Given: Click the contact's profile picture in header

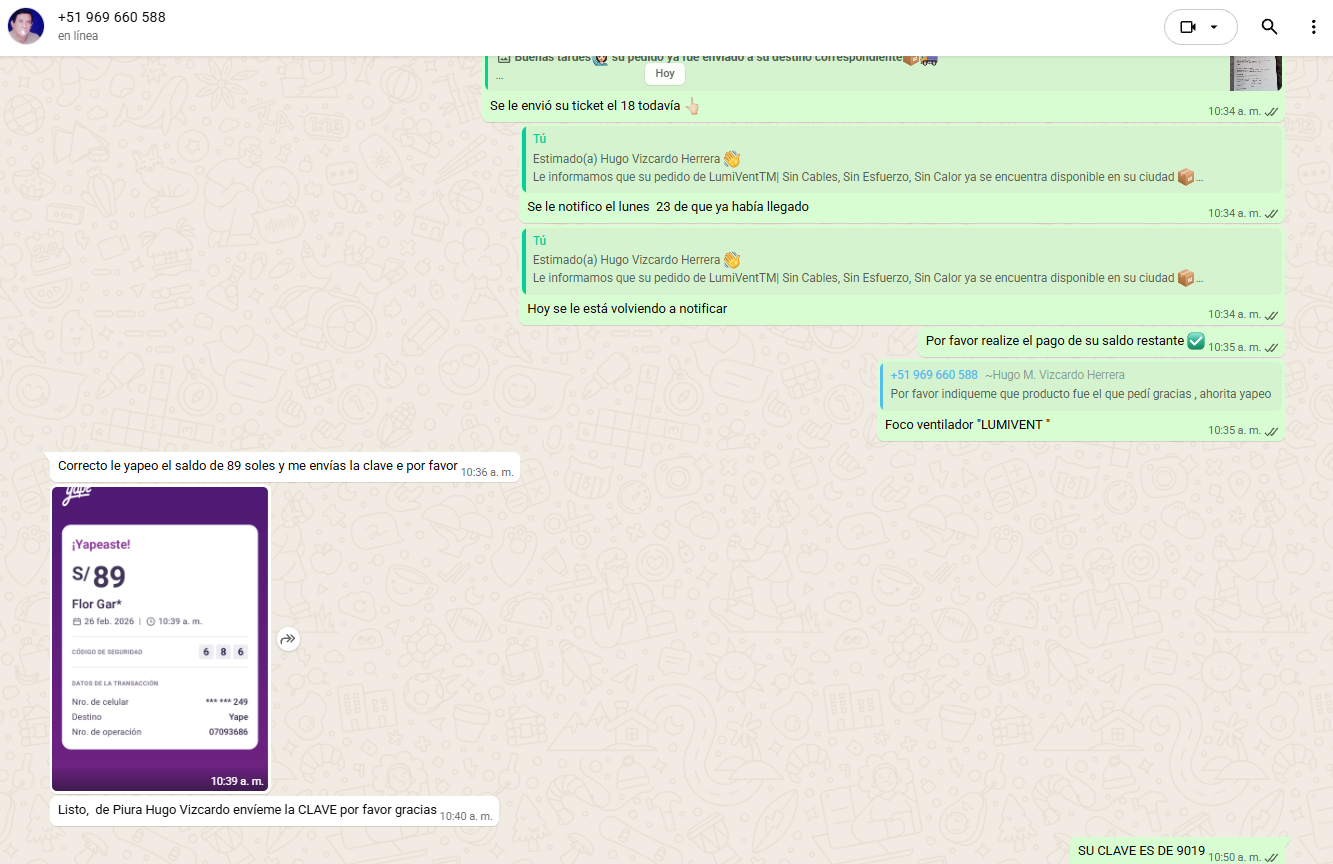Looking at the screenshot, I should pyautogui.click(x=26, y=26).
